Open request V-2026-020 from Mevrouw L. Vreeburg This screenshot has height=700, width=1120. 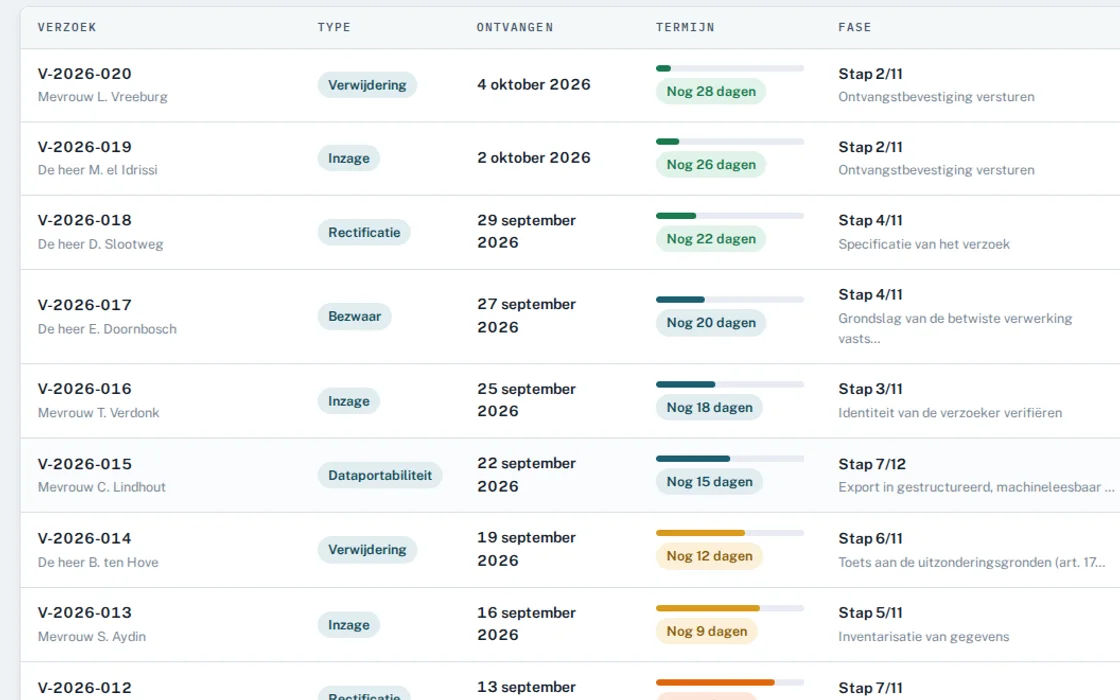tap(570, 85)
